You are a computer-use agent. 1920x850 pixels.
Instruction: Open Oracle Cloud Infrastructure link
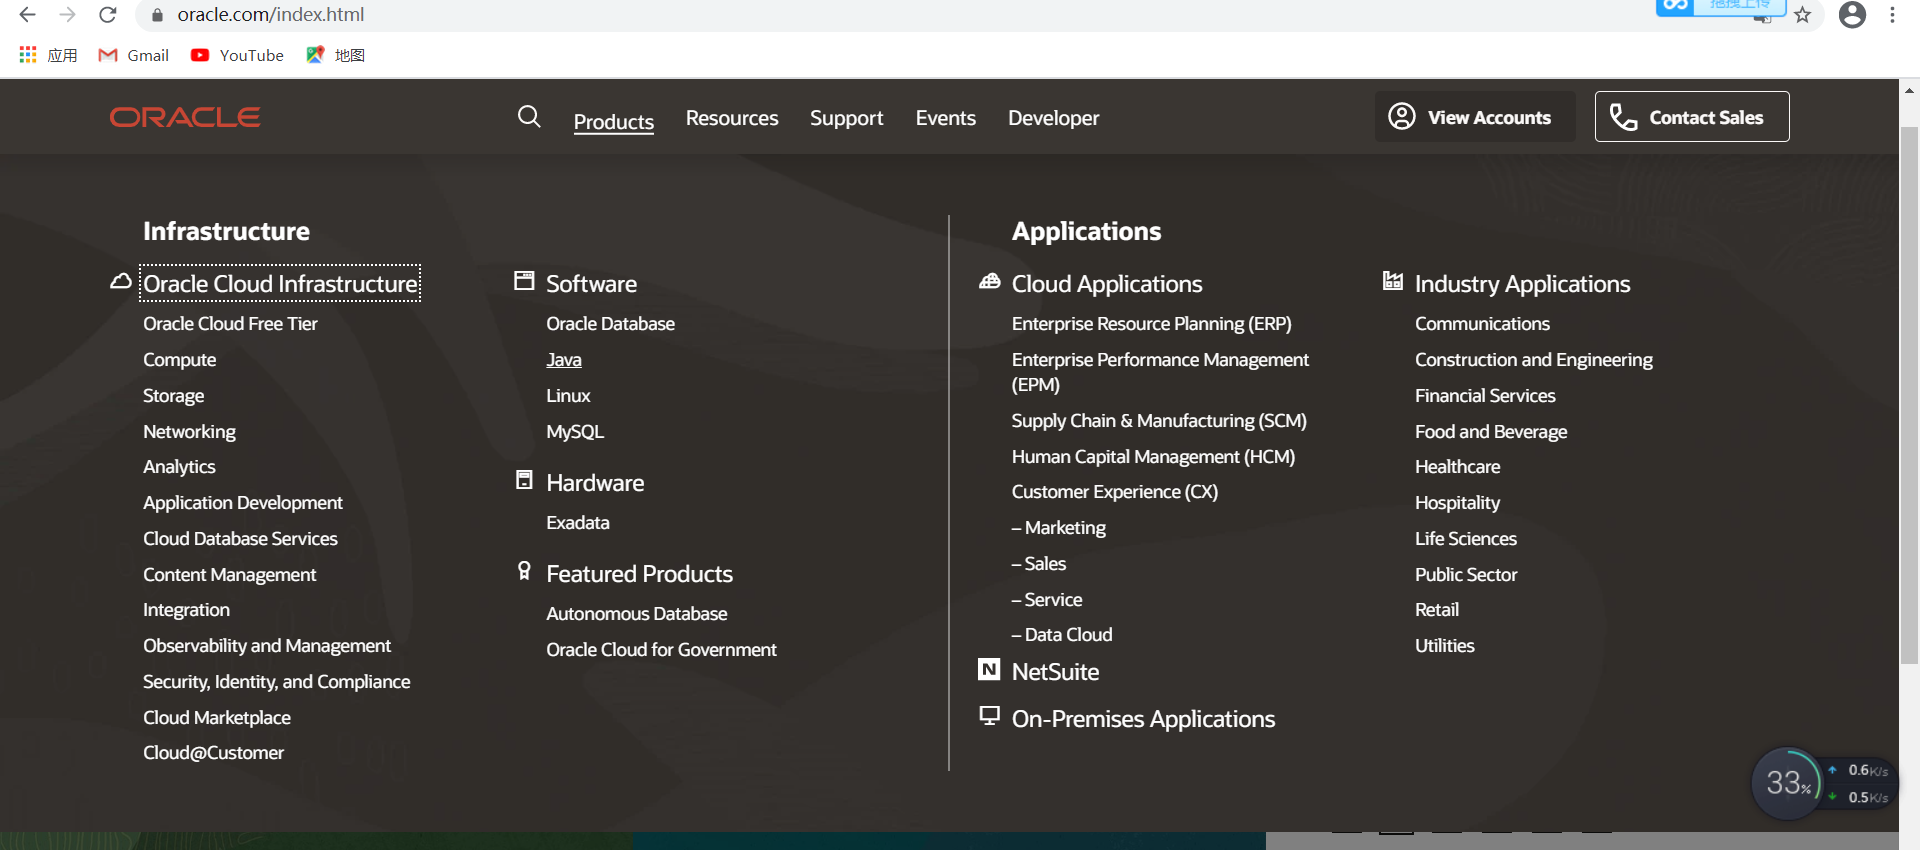280,283
